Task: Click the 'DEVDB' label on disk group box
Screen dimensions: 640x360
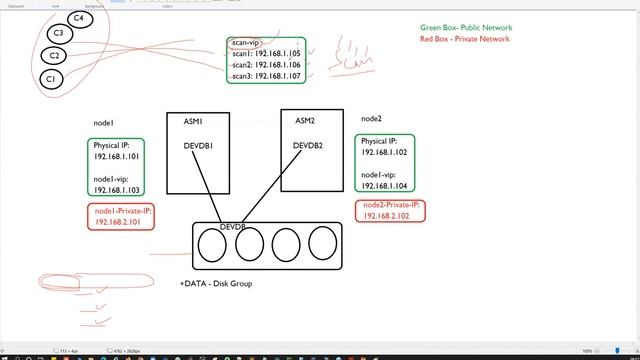Action: 232,227
